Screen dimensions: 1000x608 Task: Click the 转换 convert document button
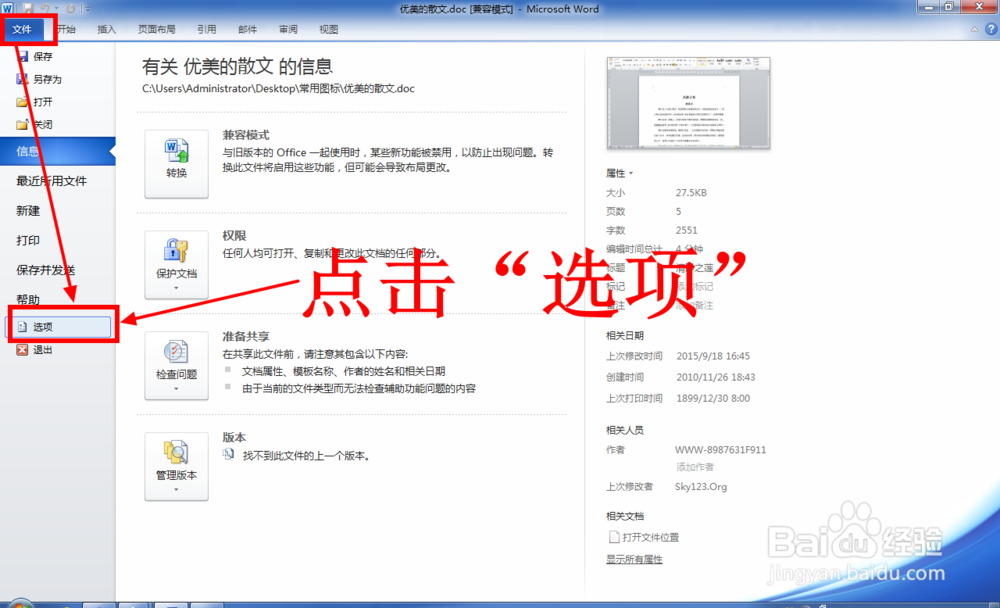(177, 163)
